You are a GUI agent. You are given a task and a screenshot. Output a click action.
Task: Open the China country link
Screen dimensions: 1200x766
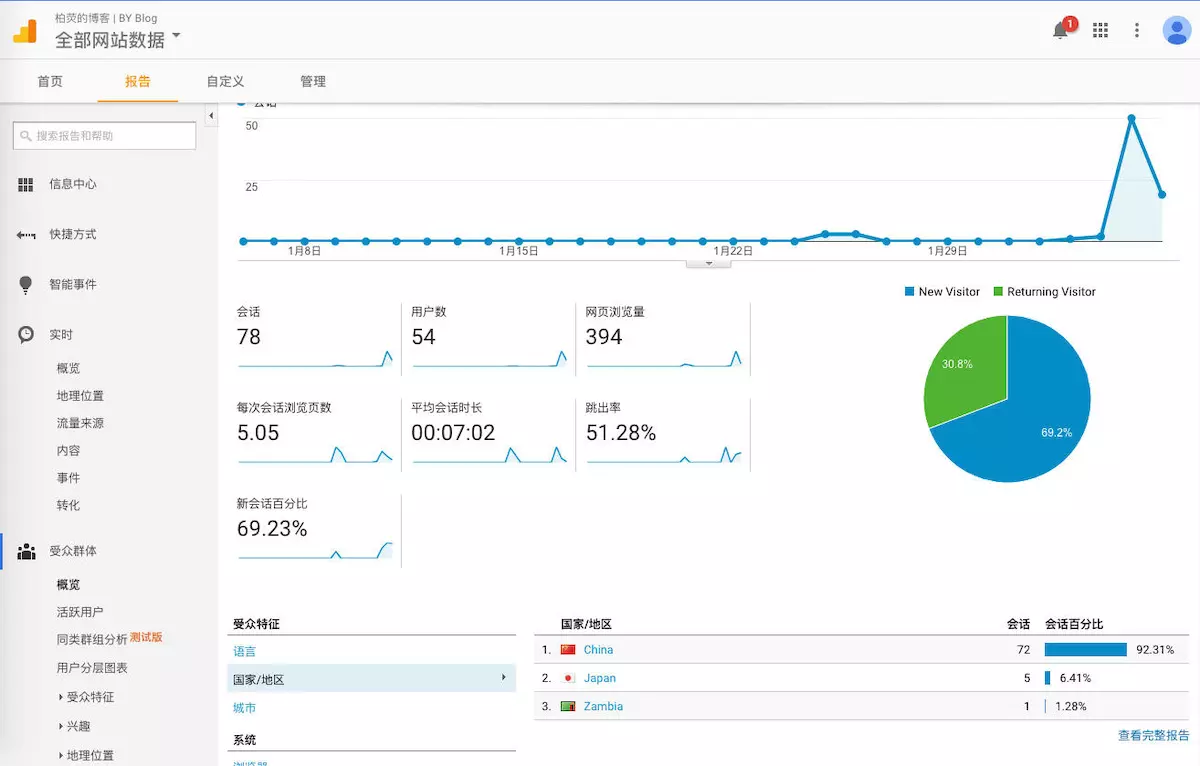(x=598, y=650)
